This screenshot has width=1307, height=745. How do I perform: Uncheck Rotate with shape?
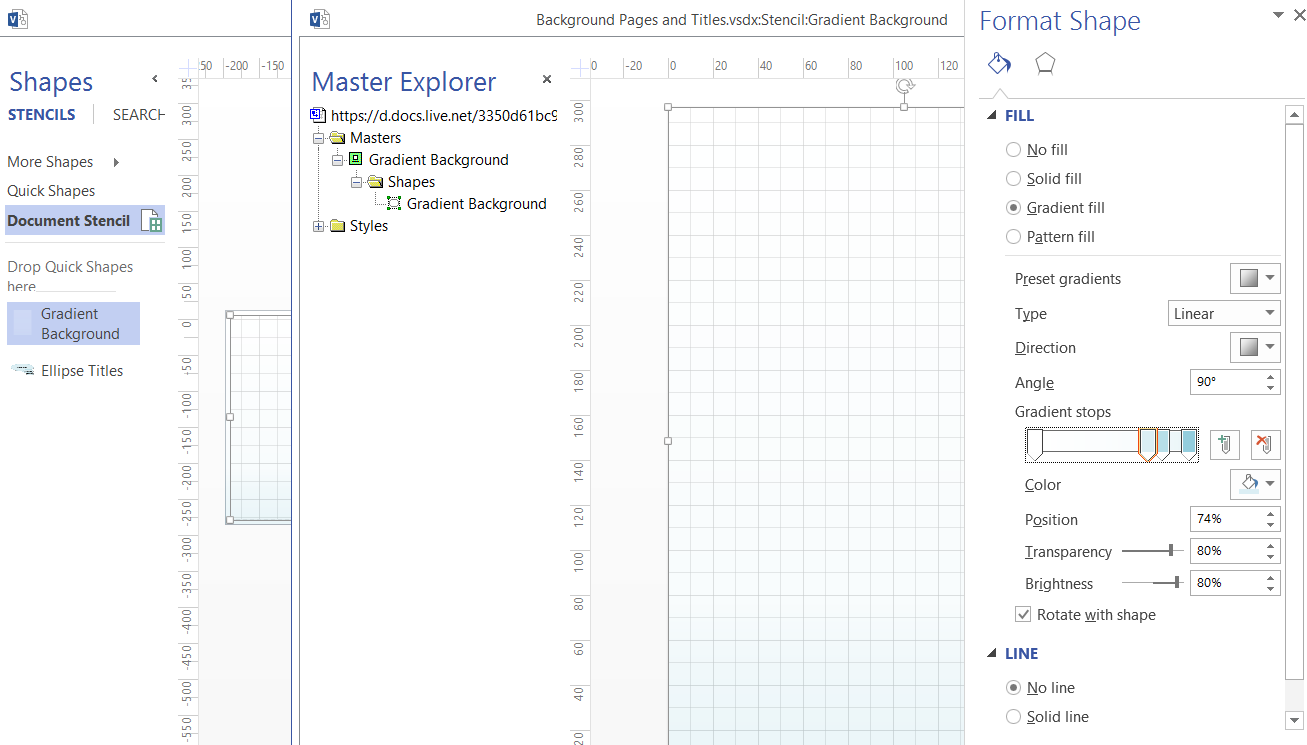click(1023, 614)
